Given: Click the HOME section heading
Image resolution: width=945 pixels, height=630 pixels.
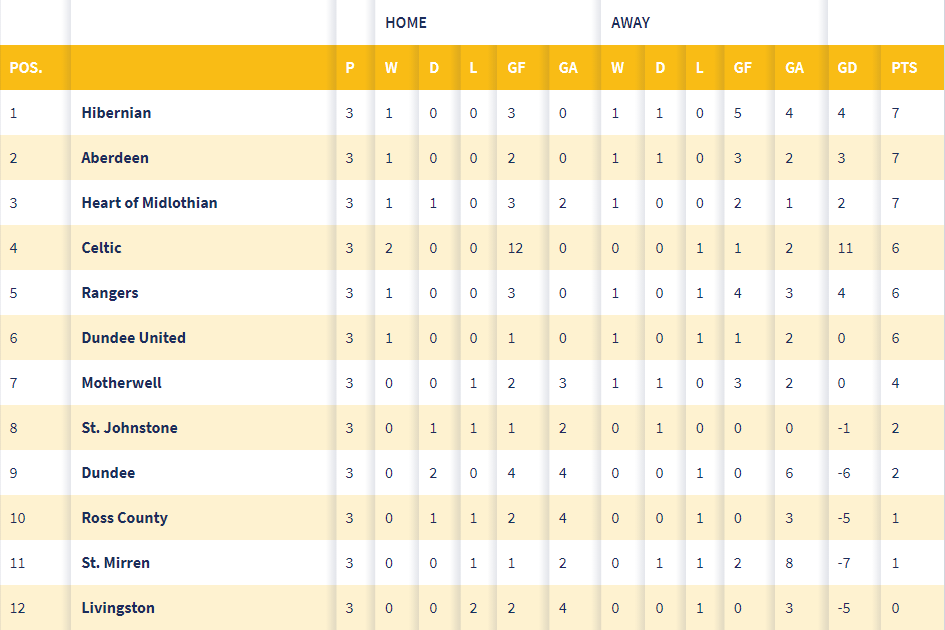Looking at the screenshot, I should tap(406, 23).
